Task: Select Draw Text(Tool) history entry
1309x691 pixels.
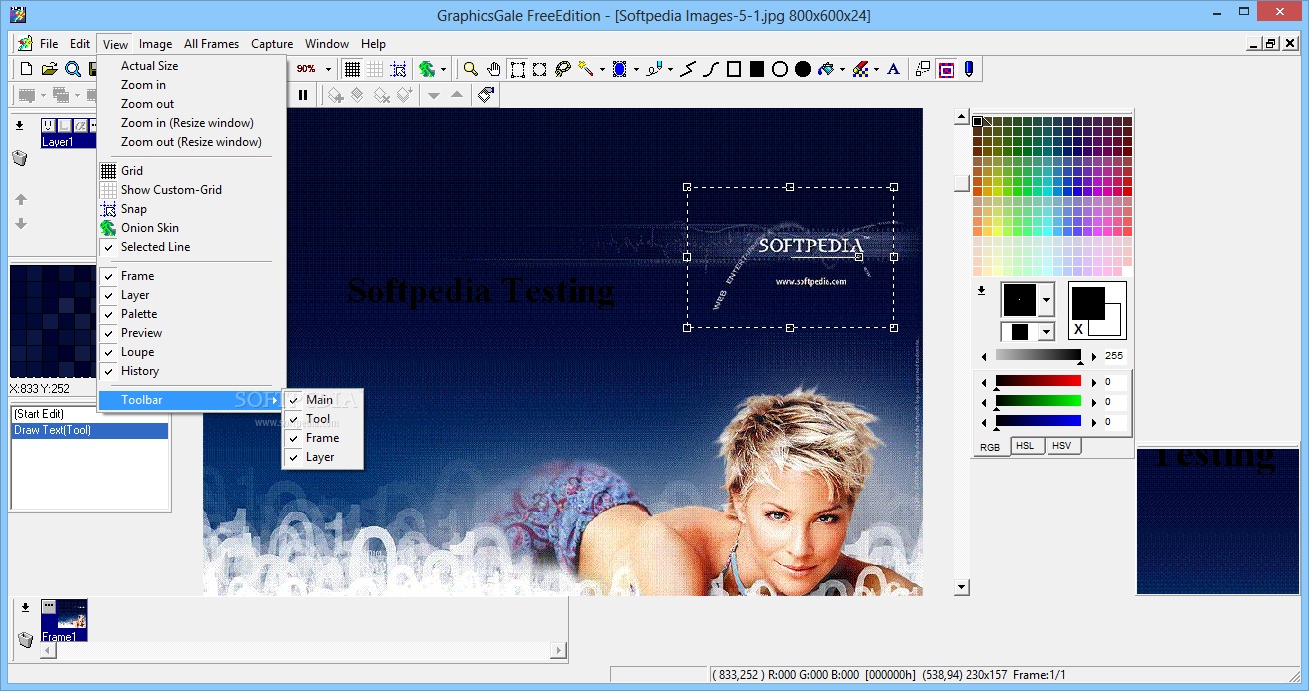Action: [90, 431]
